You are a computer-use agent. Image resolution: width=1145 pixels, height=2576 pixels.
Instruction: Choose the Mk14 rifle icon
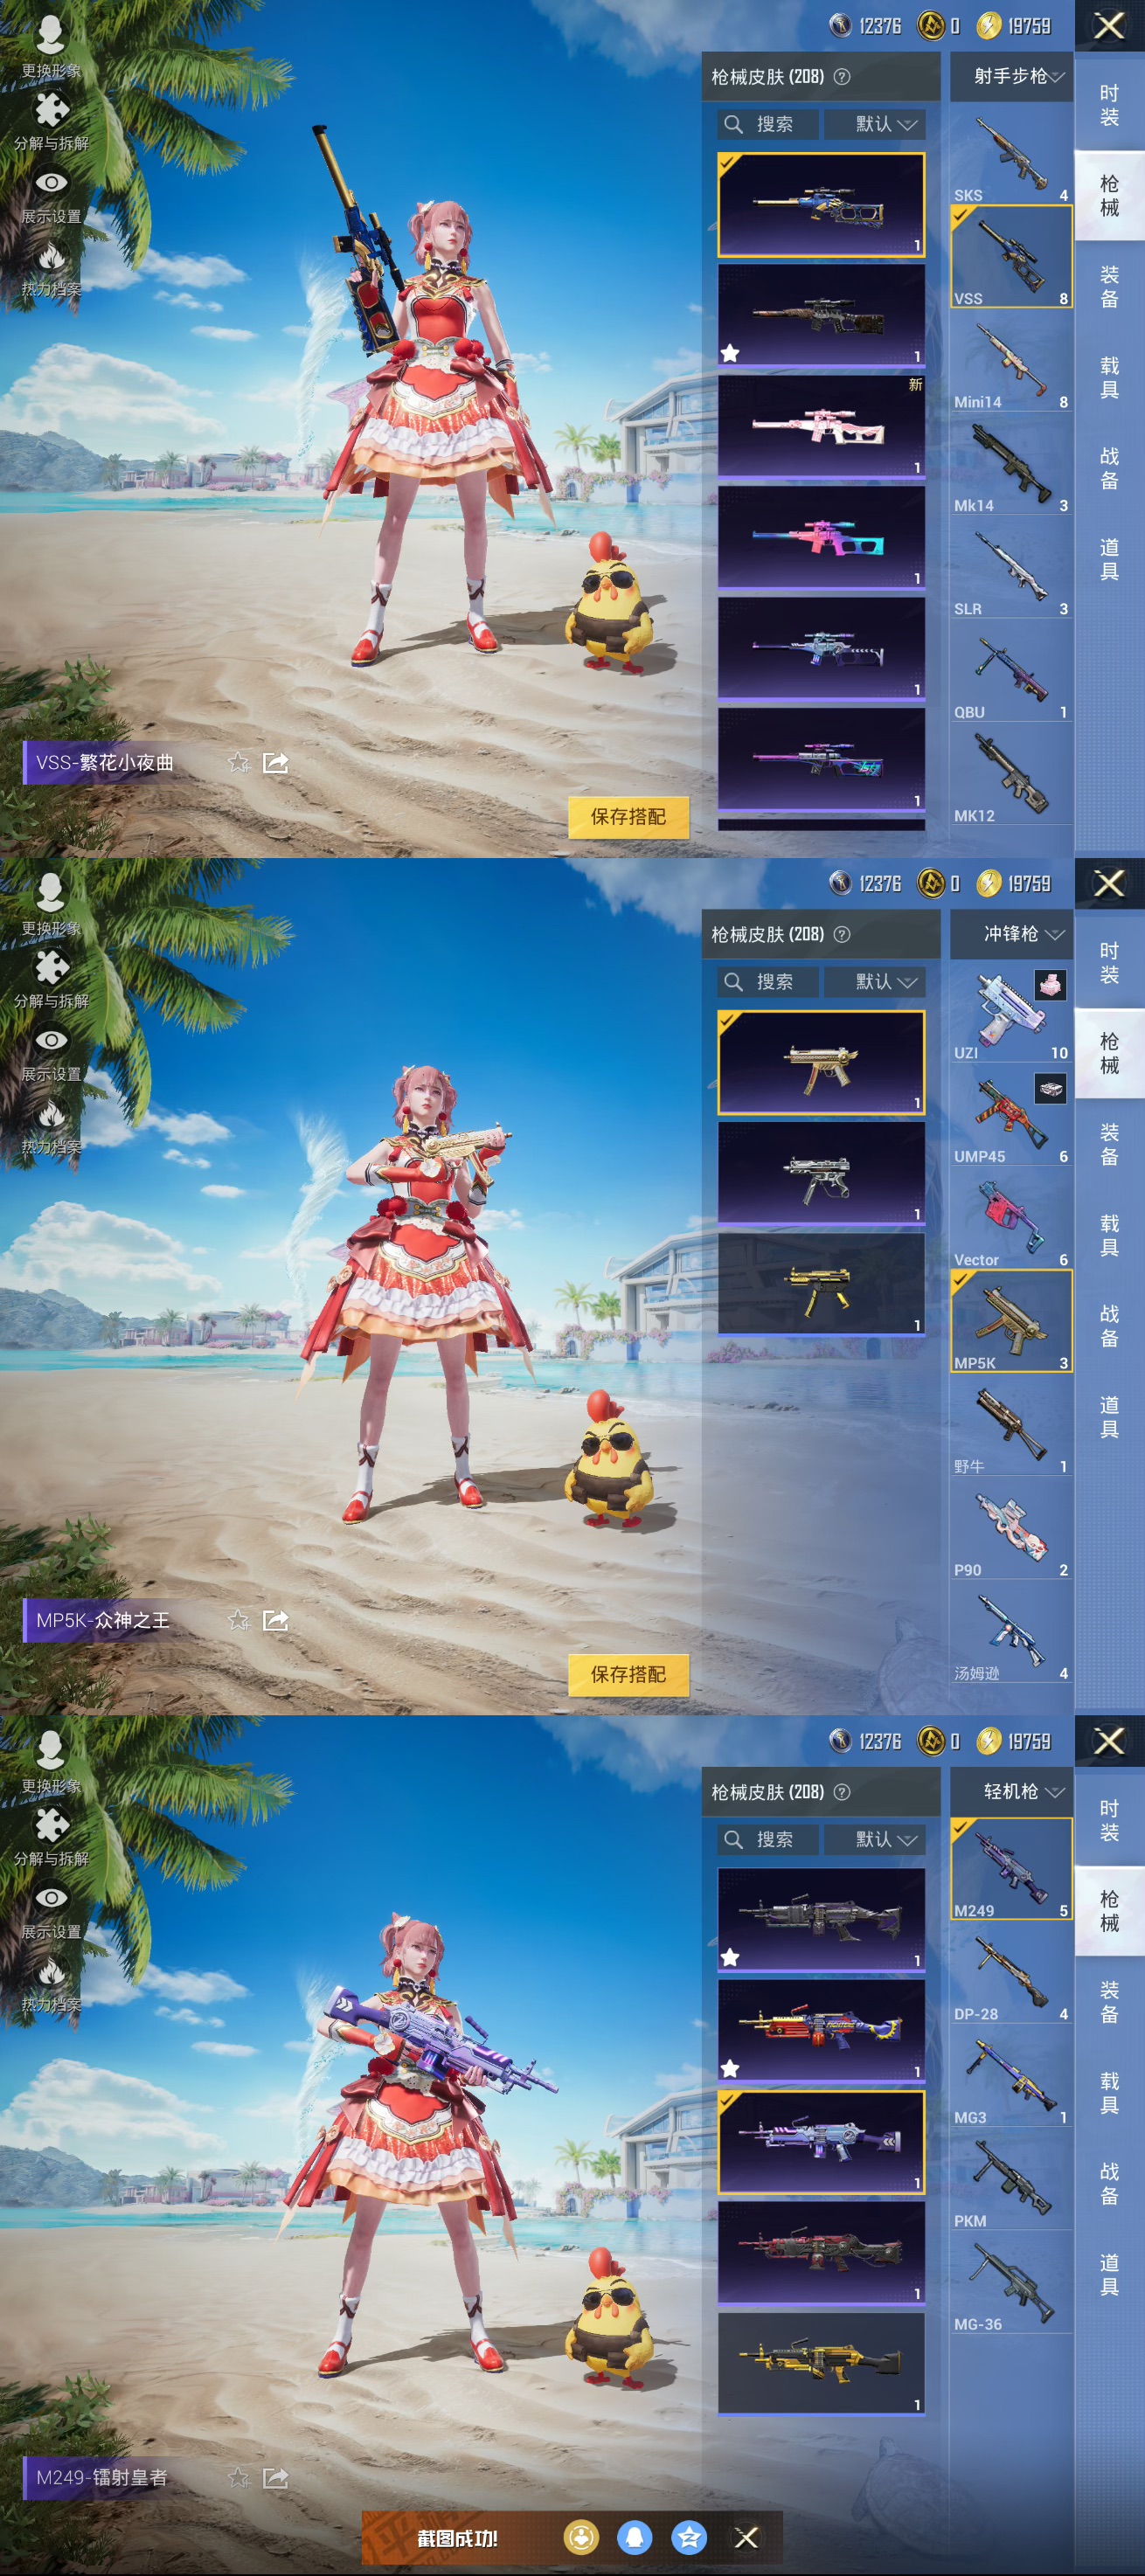pos(1011,464)
